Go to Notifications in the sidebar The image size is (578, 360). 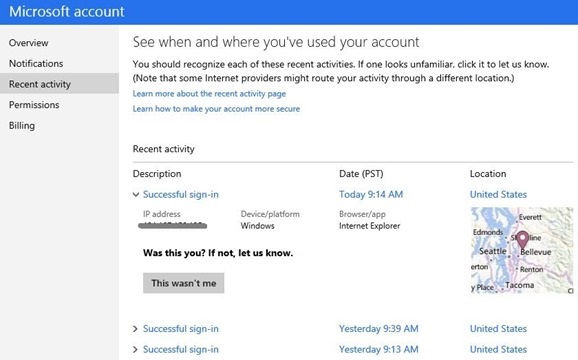point(36,63)
